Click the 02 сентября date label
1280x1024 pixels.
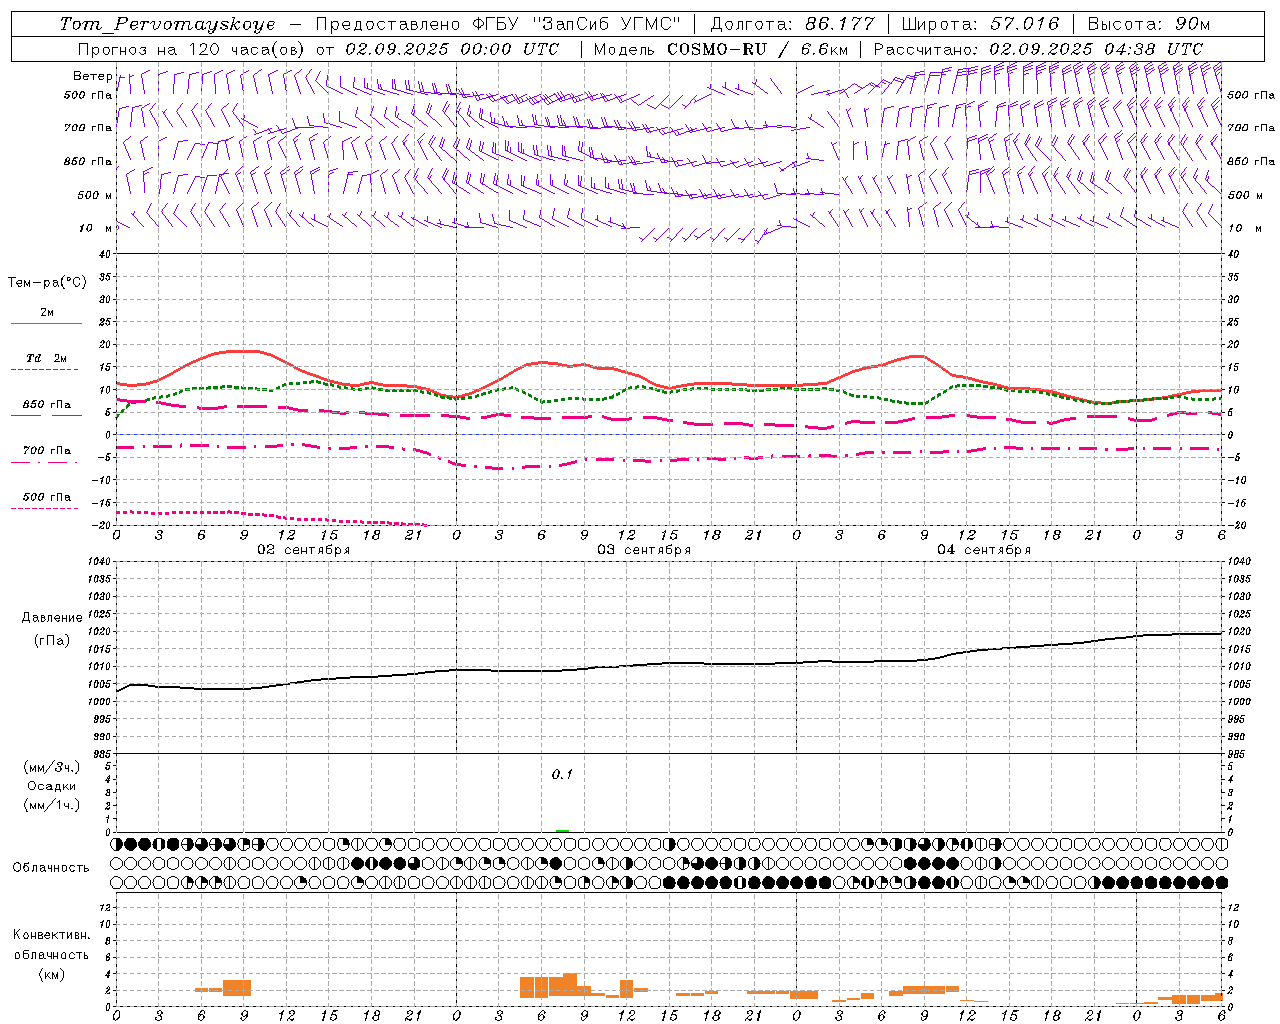click(304, 550)
